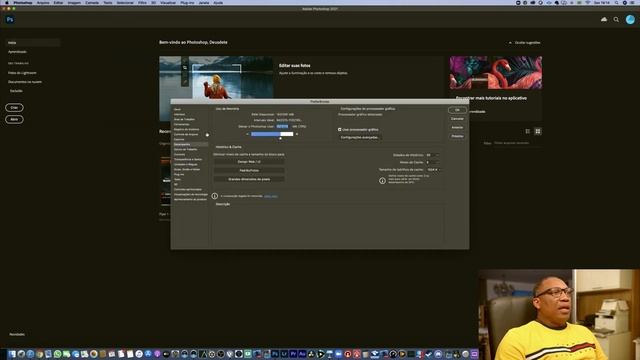640x360 pixels.
Task: Open the Editar menu
Action: click(x=58, y=2)
